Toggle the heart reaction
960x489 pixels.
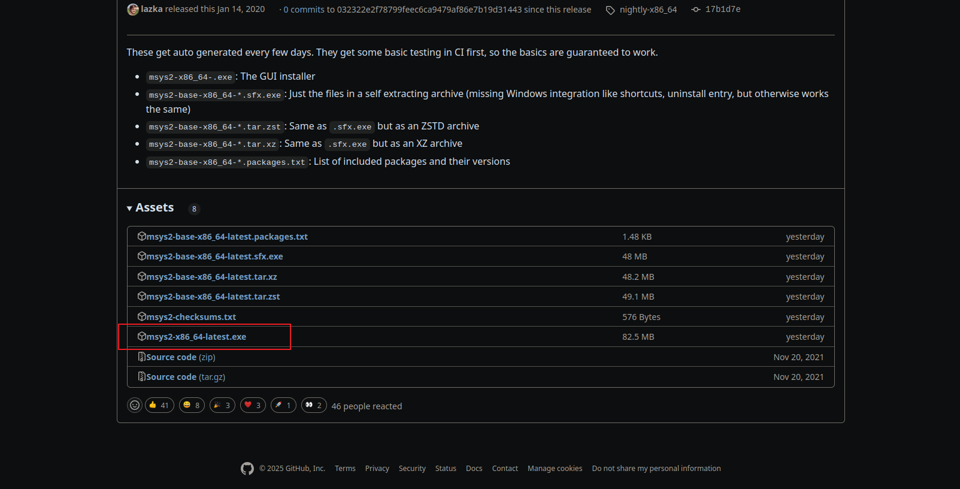253,405
